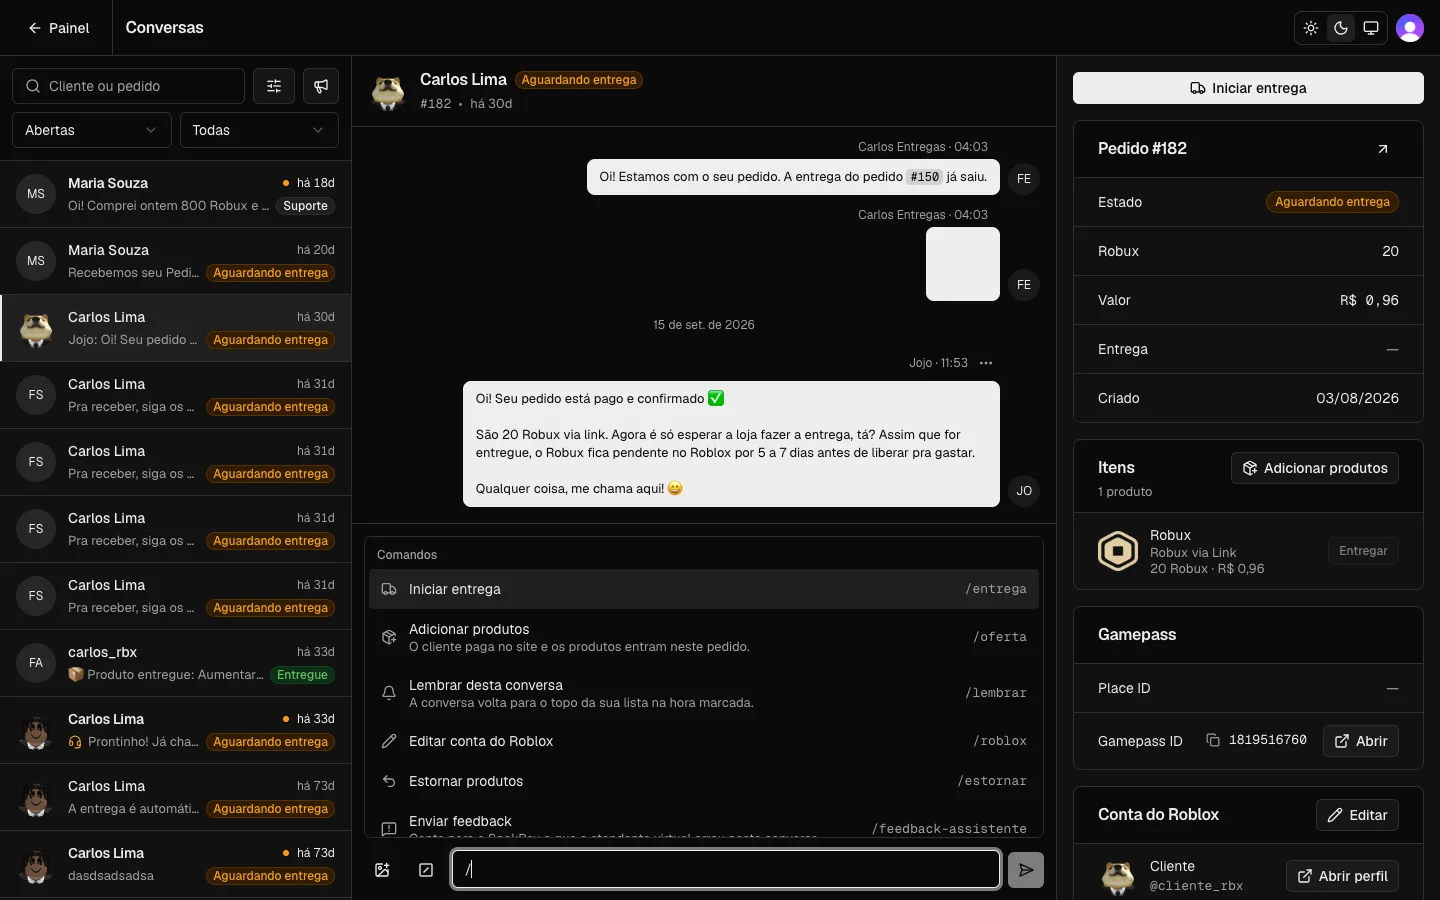This screenshot has height=900, width=1440.
Task: Open Maria Souza conversation from há 20d
Action: (x=175, y=261)
